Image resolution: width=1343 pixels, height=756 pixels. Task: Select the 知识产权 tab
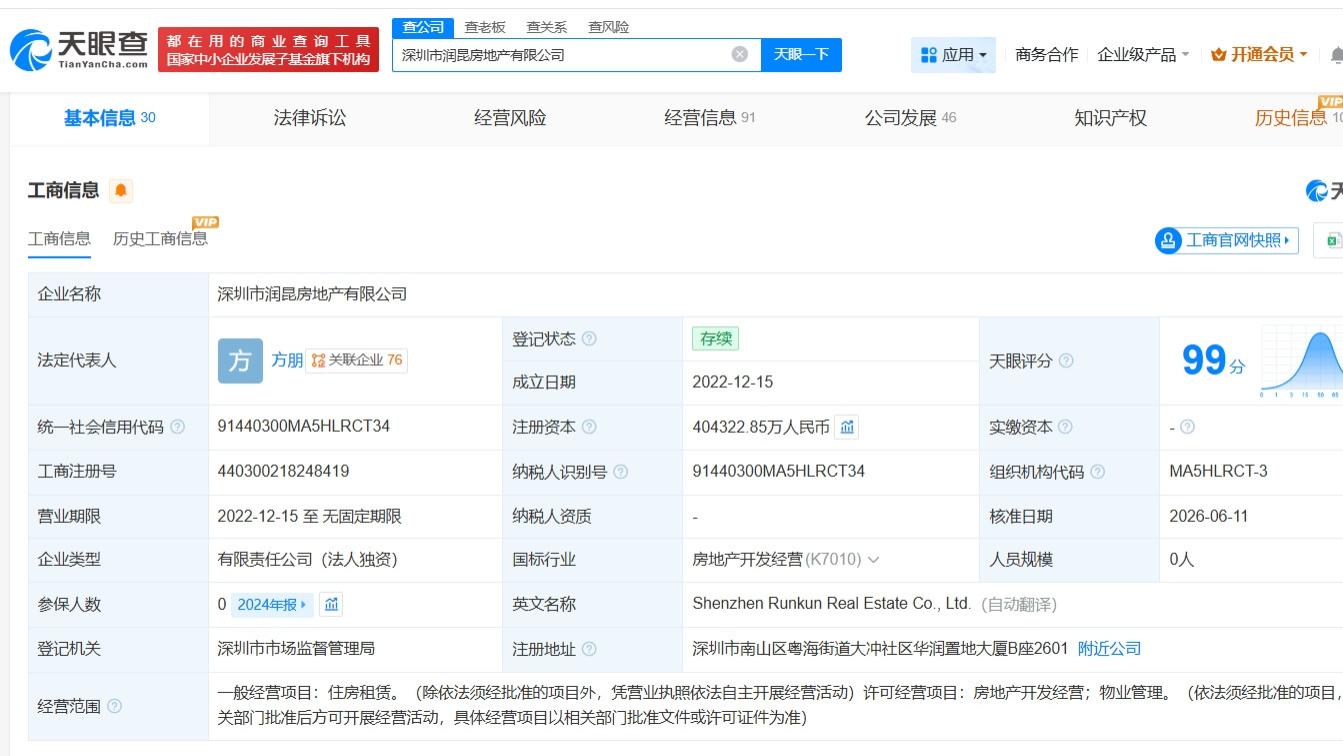pos(1110,118)
